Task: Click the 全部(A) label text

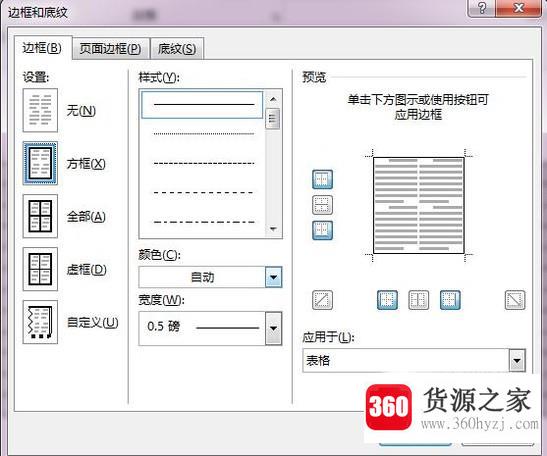Action: pyautogui.click(x=86, y=217)
